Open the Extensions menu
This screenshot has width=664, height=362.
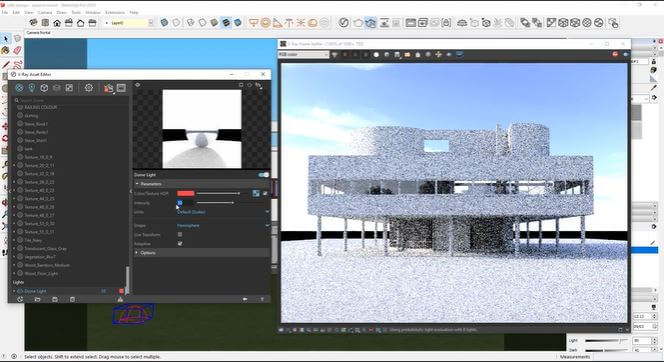(115, 13)
